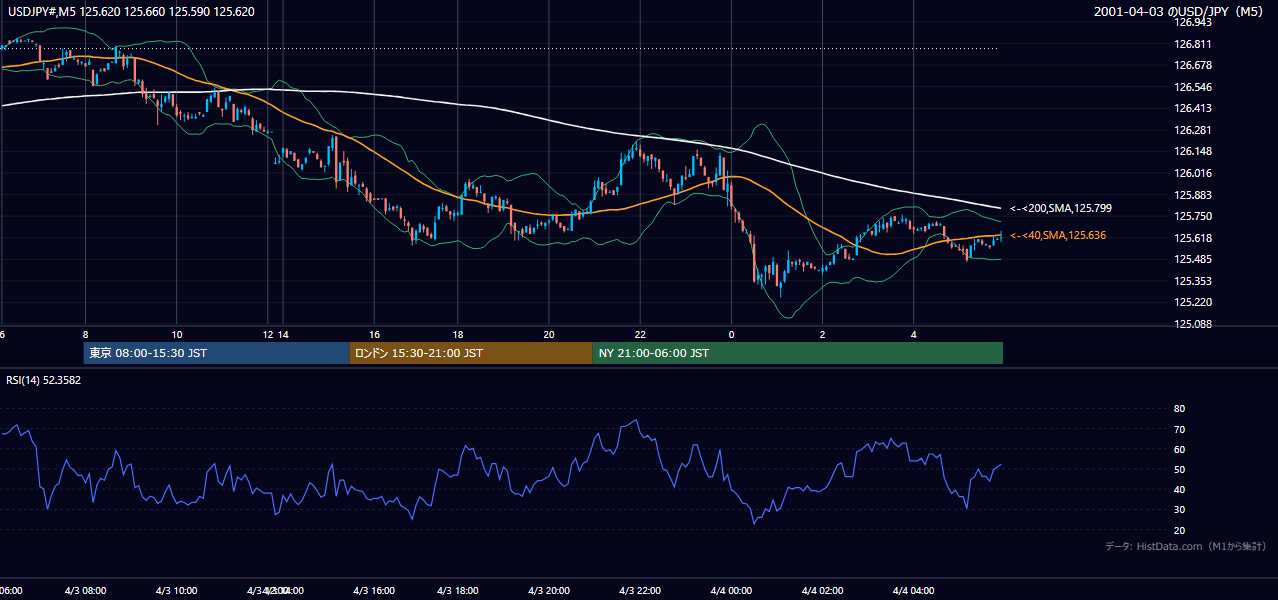1278x600 pixels.
Task: Click the 4/3 22:00 bottom time label
Action: point(640,590)
